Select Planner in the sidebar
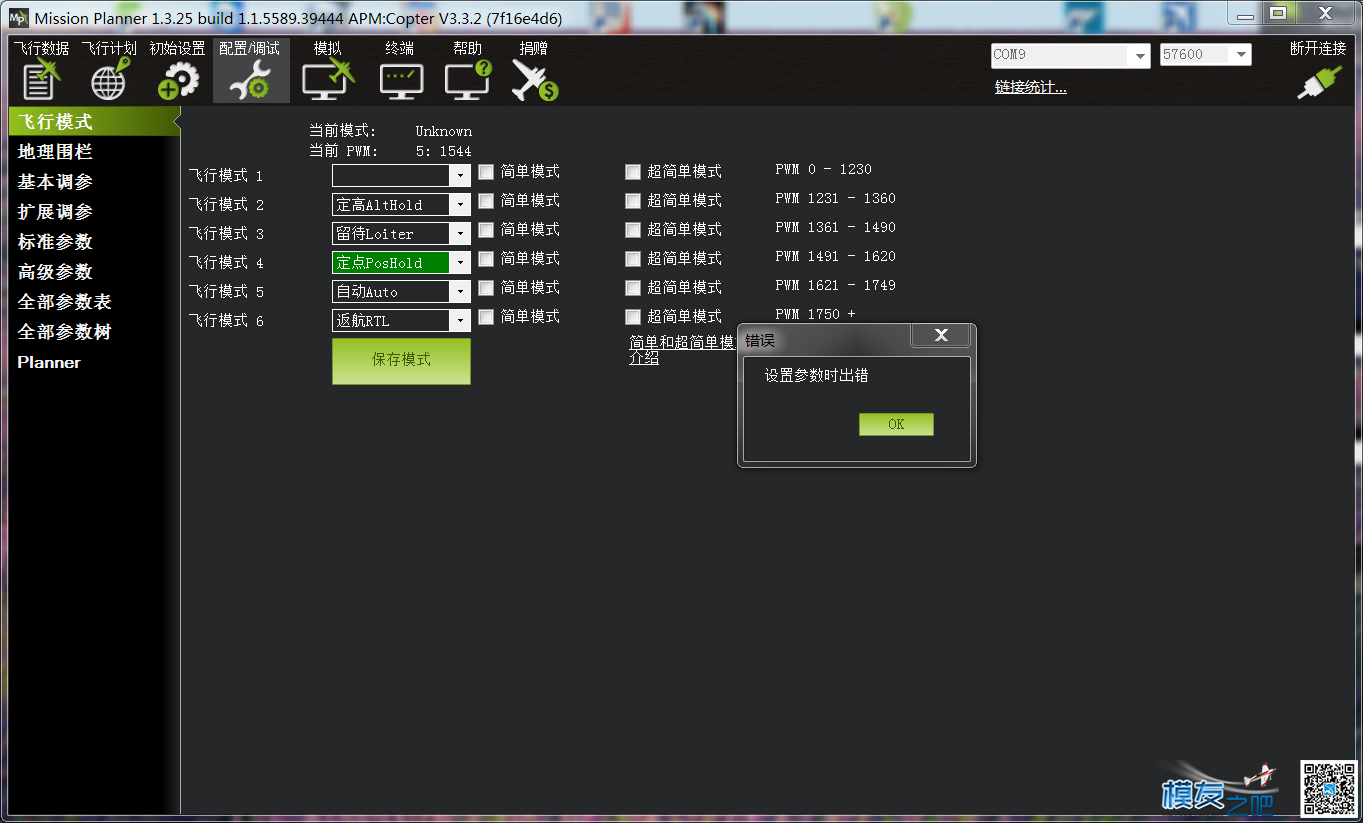The width and height of the screenshot is (1363, 823). tap(49, 362)
